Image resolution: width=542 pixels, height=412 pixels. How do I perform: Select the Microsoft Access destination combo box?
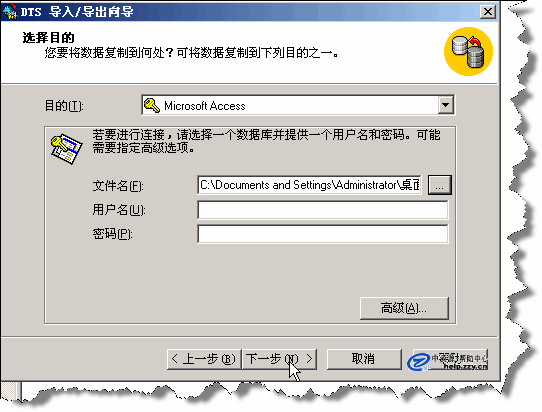(x=298, y=105)
